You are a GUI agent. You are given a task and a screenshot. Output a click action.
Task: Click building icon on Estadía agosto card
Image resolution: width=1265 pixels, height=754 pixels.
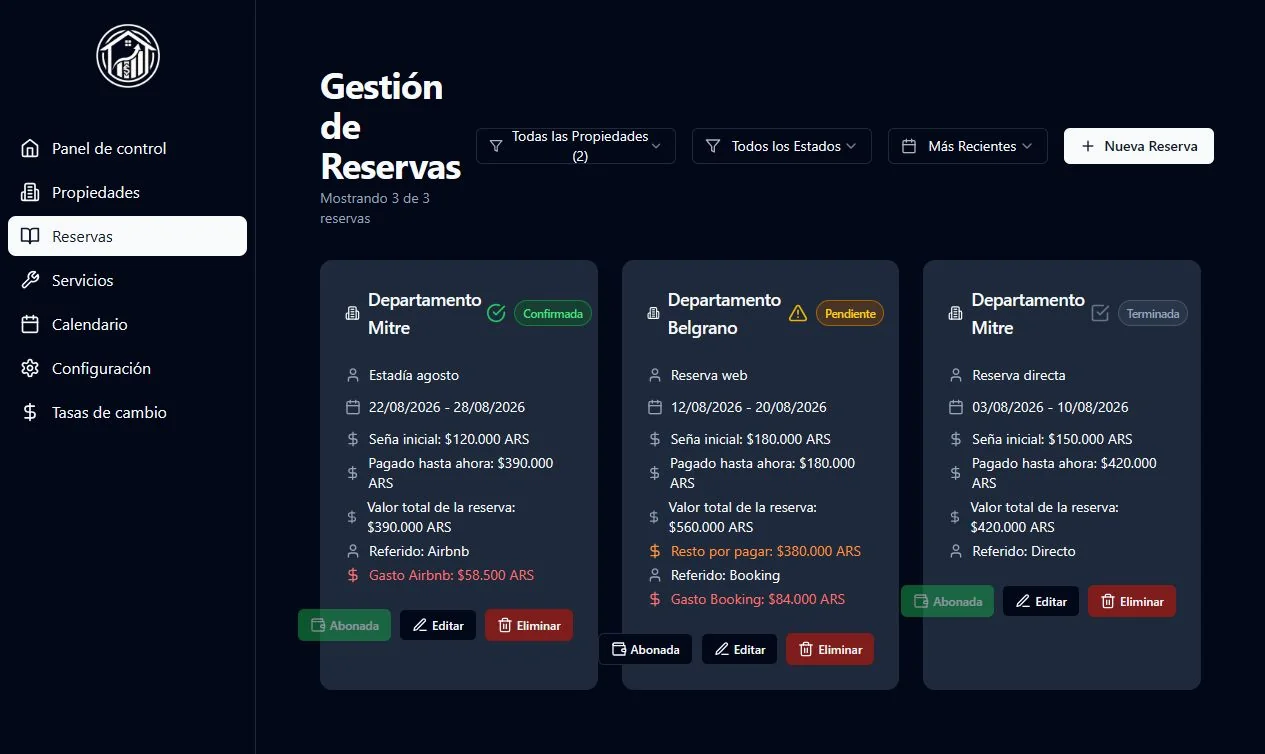click(352, 314)
